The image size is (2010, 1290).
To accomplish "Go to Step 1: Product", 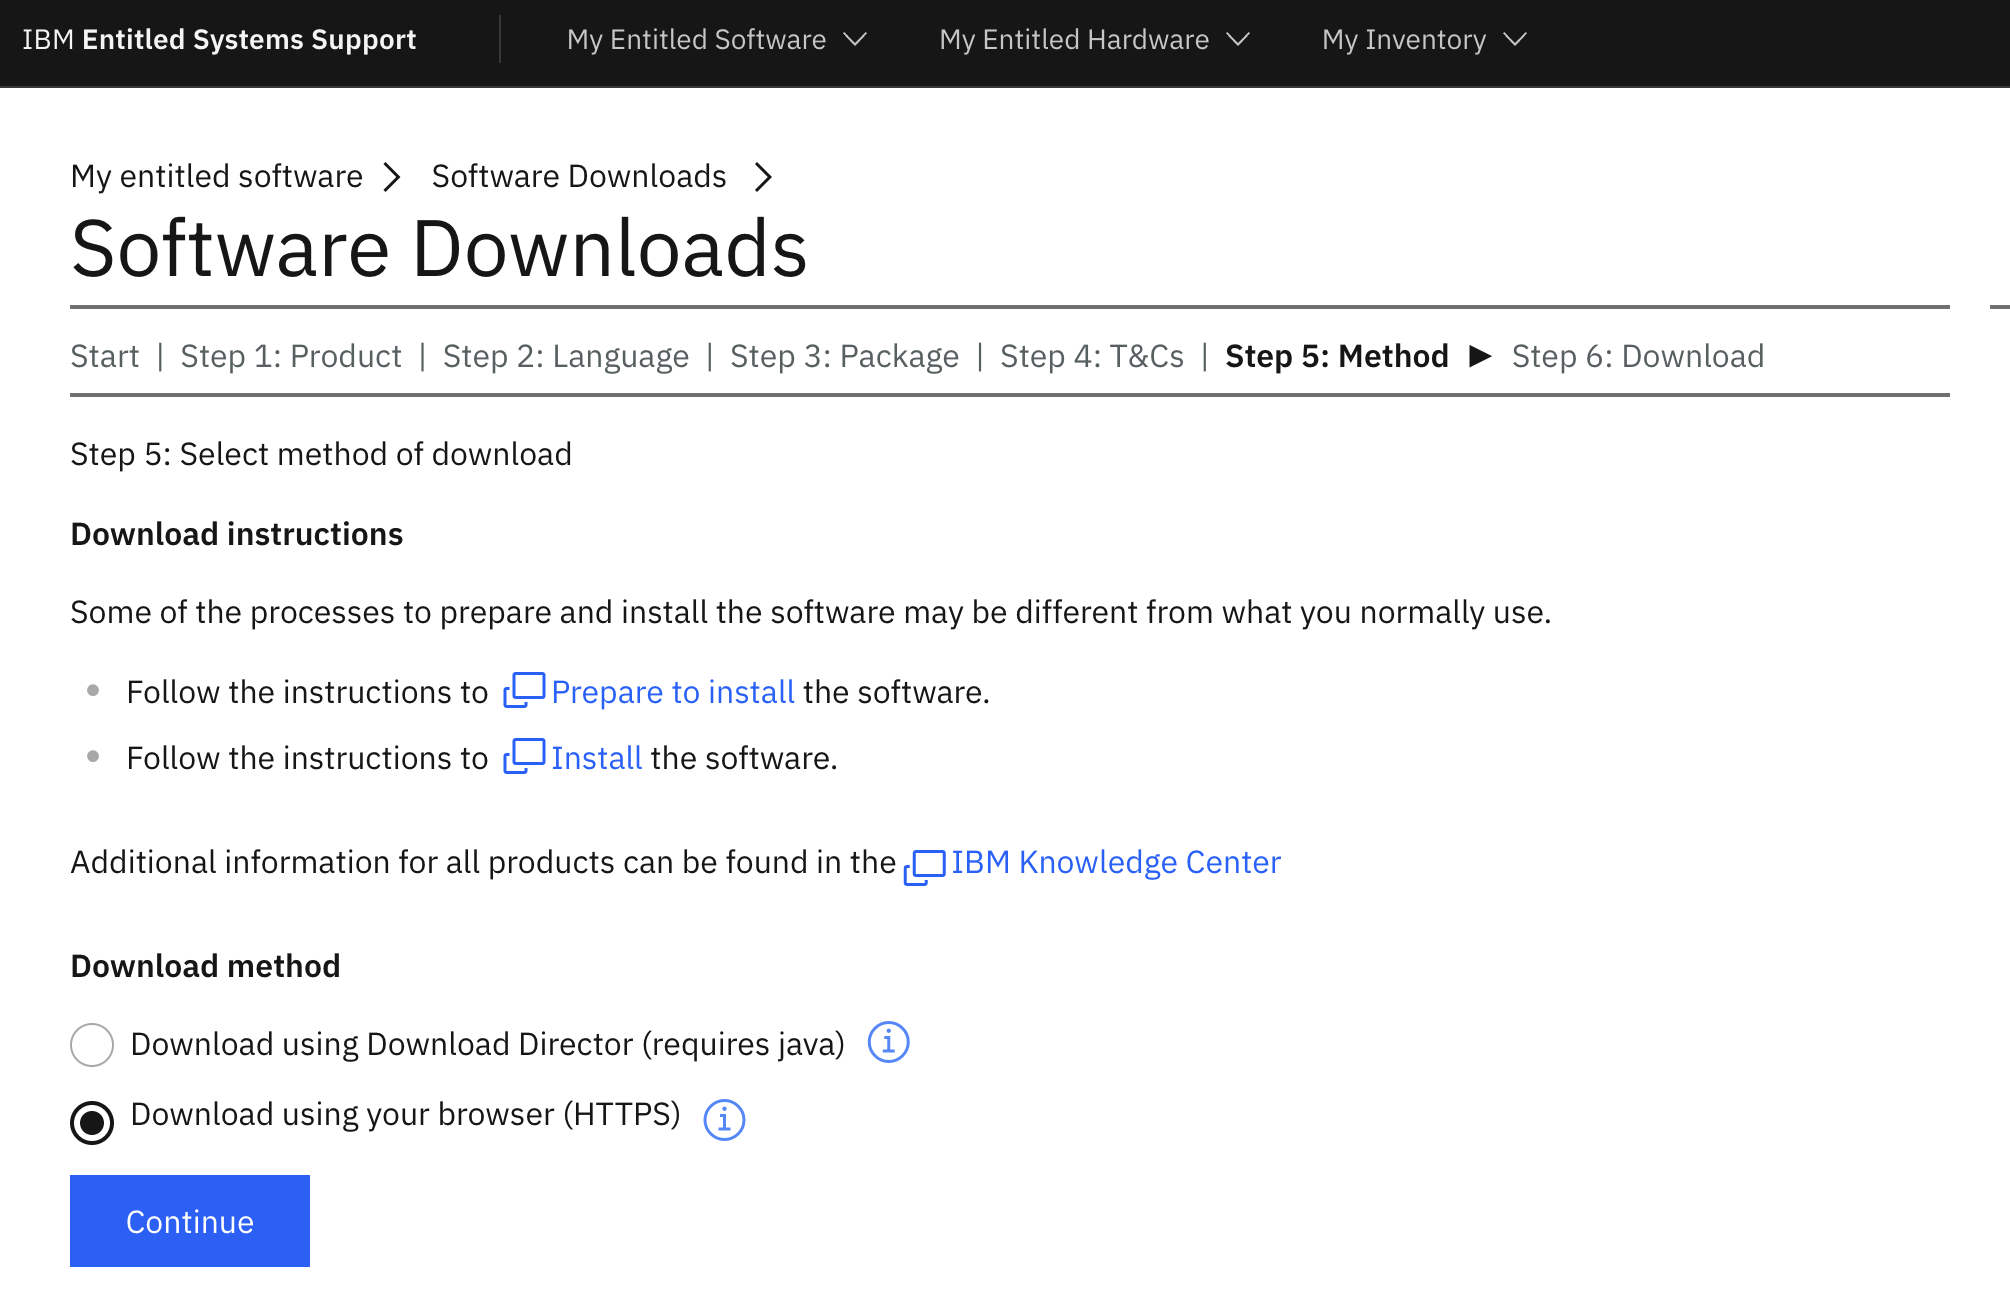I will [x=291, y=356].
